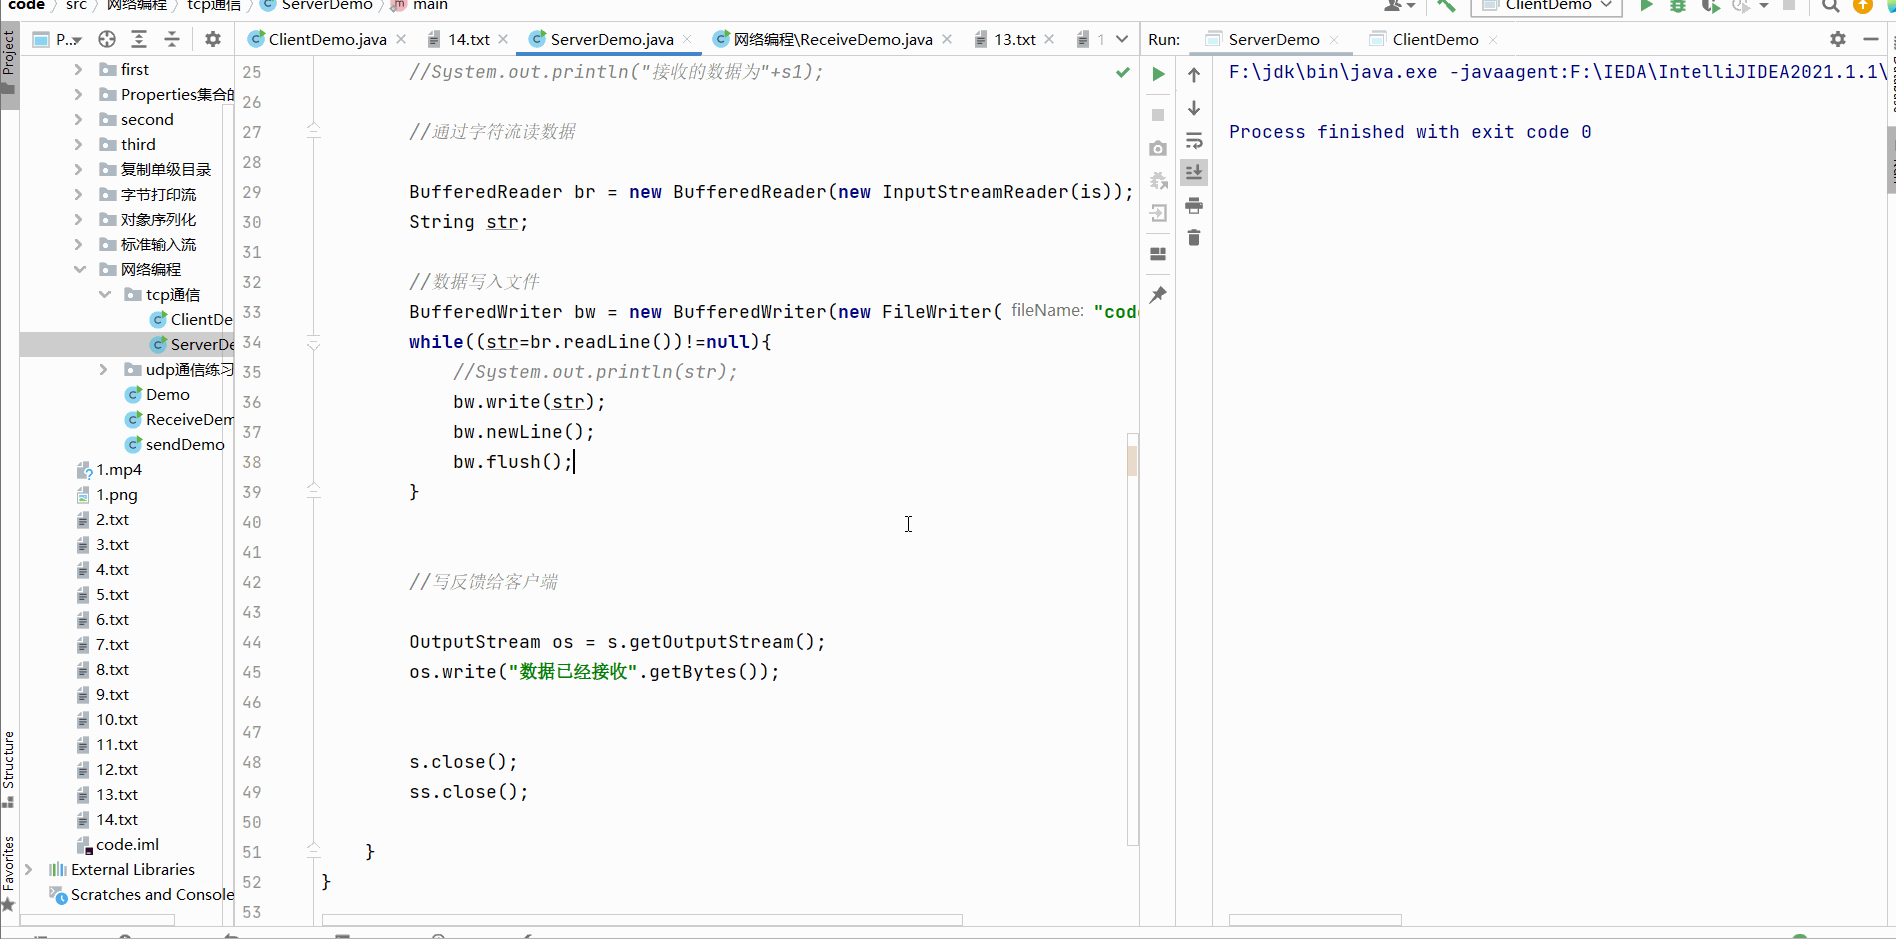
Task: Open hidden editor tabs dropdown arrow
Action: 1122,39
